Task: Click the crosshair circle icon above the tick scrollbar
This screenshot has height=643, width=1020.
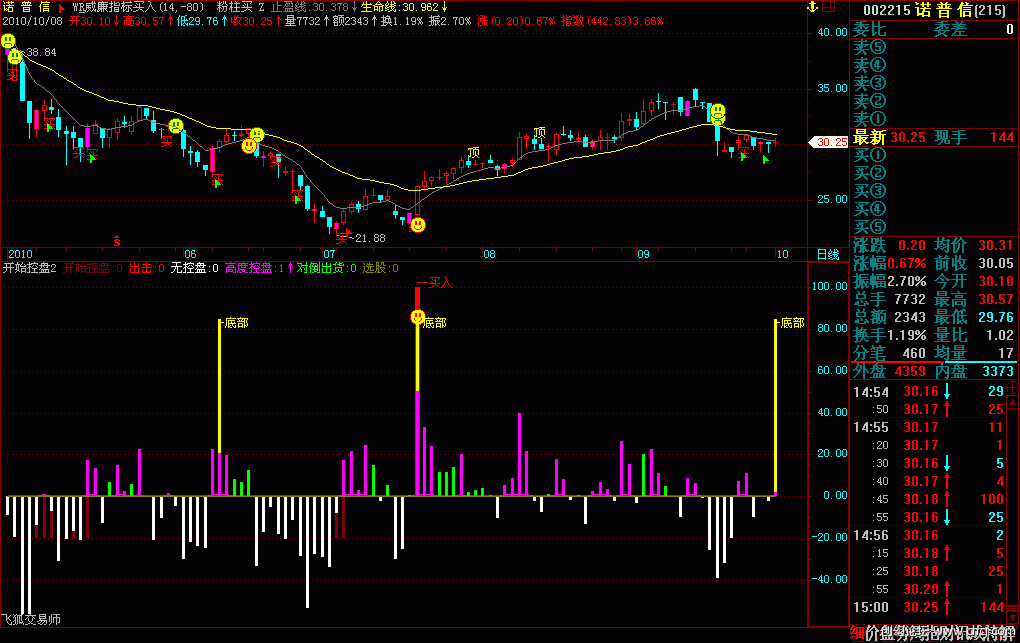Action: tap(1013, 389)
